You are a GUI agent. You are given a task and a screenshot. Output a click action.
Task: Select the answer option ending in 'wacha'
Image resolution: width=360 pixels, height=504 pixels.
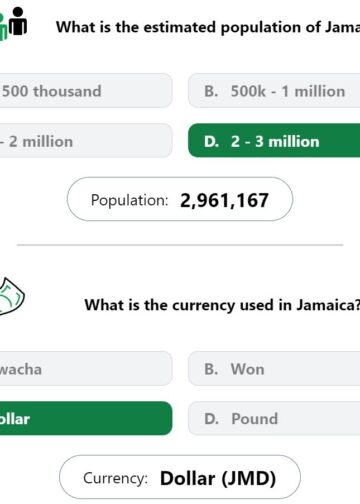point(86,368)
